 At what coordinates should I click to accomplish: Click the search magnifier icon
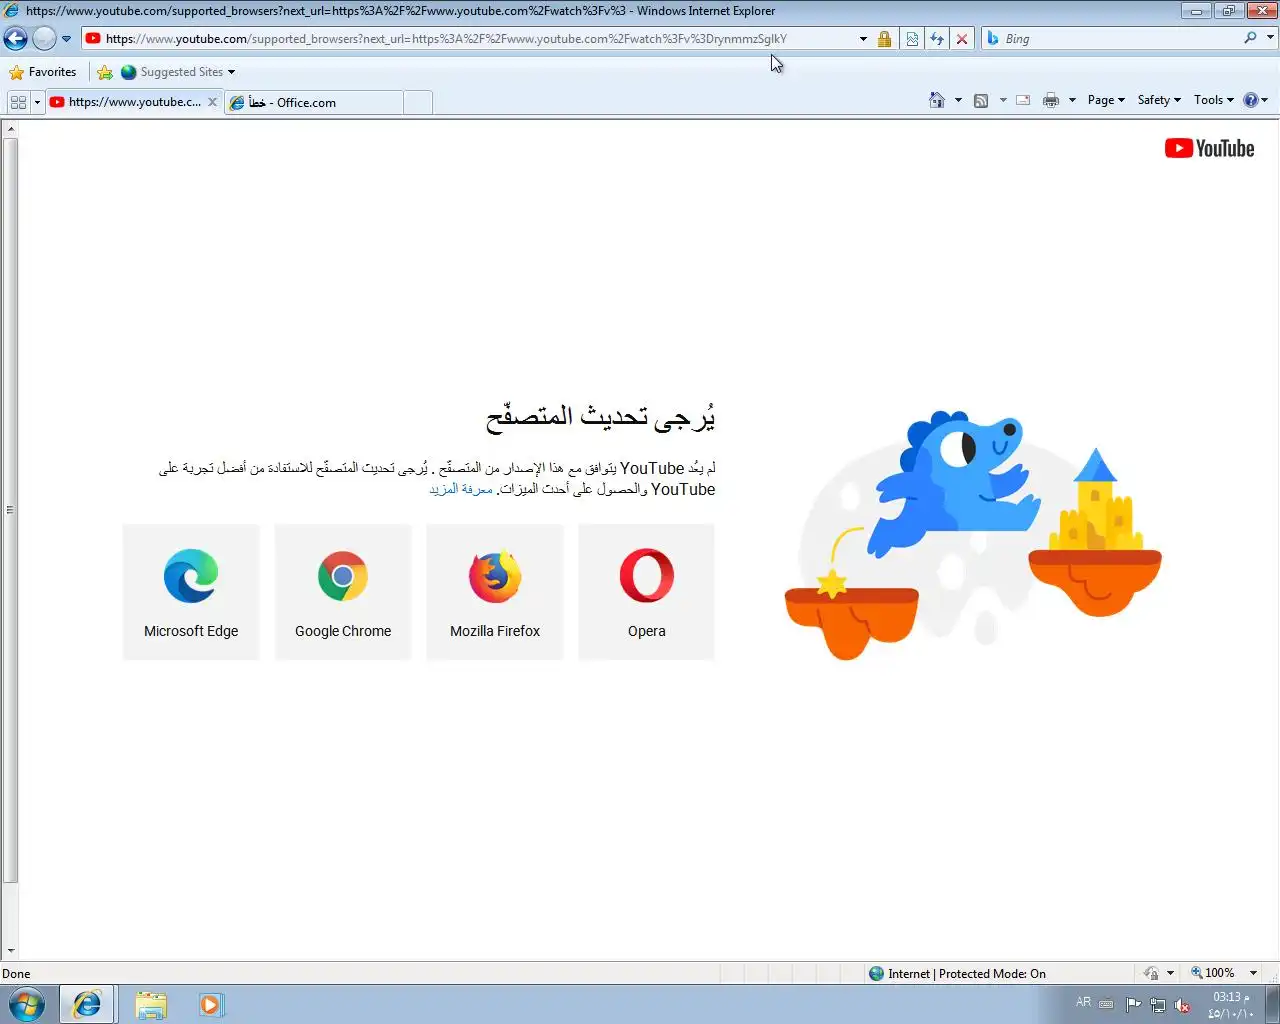click(x=1250, y=38)
